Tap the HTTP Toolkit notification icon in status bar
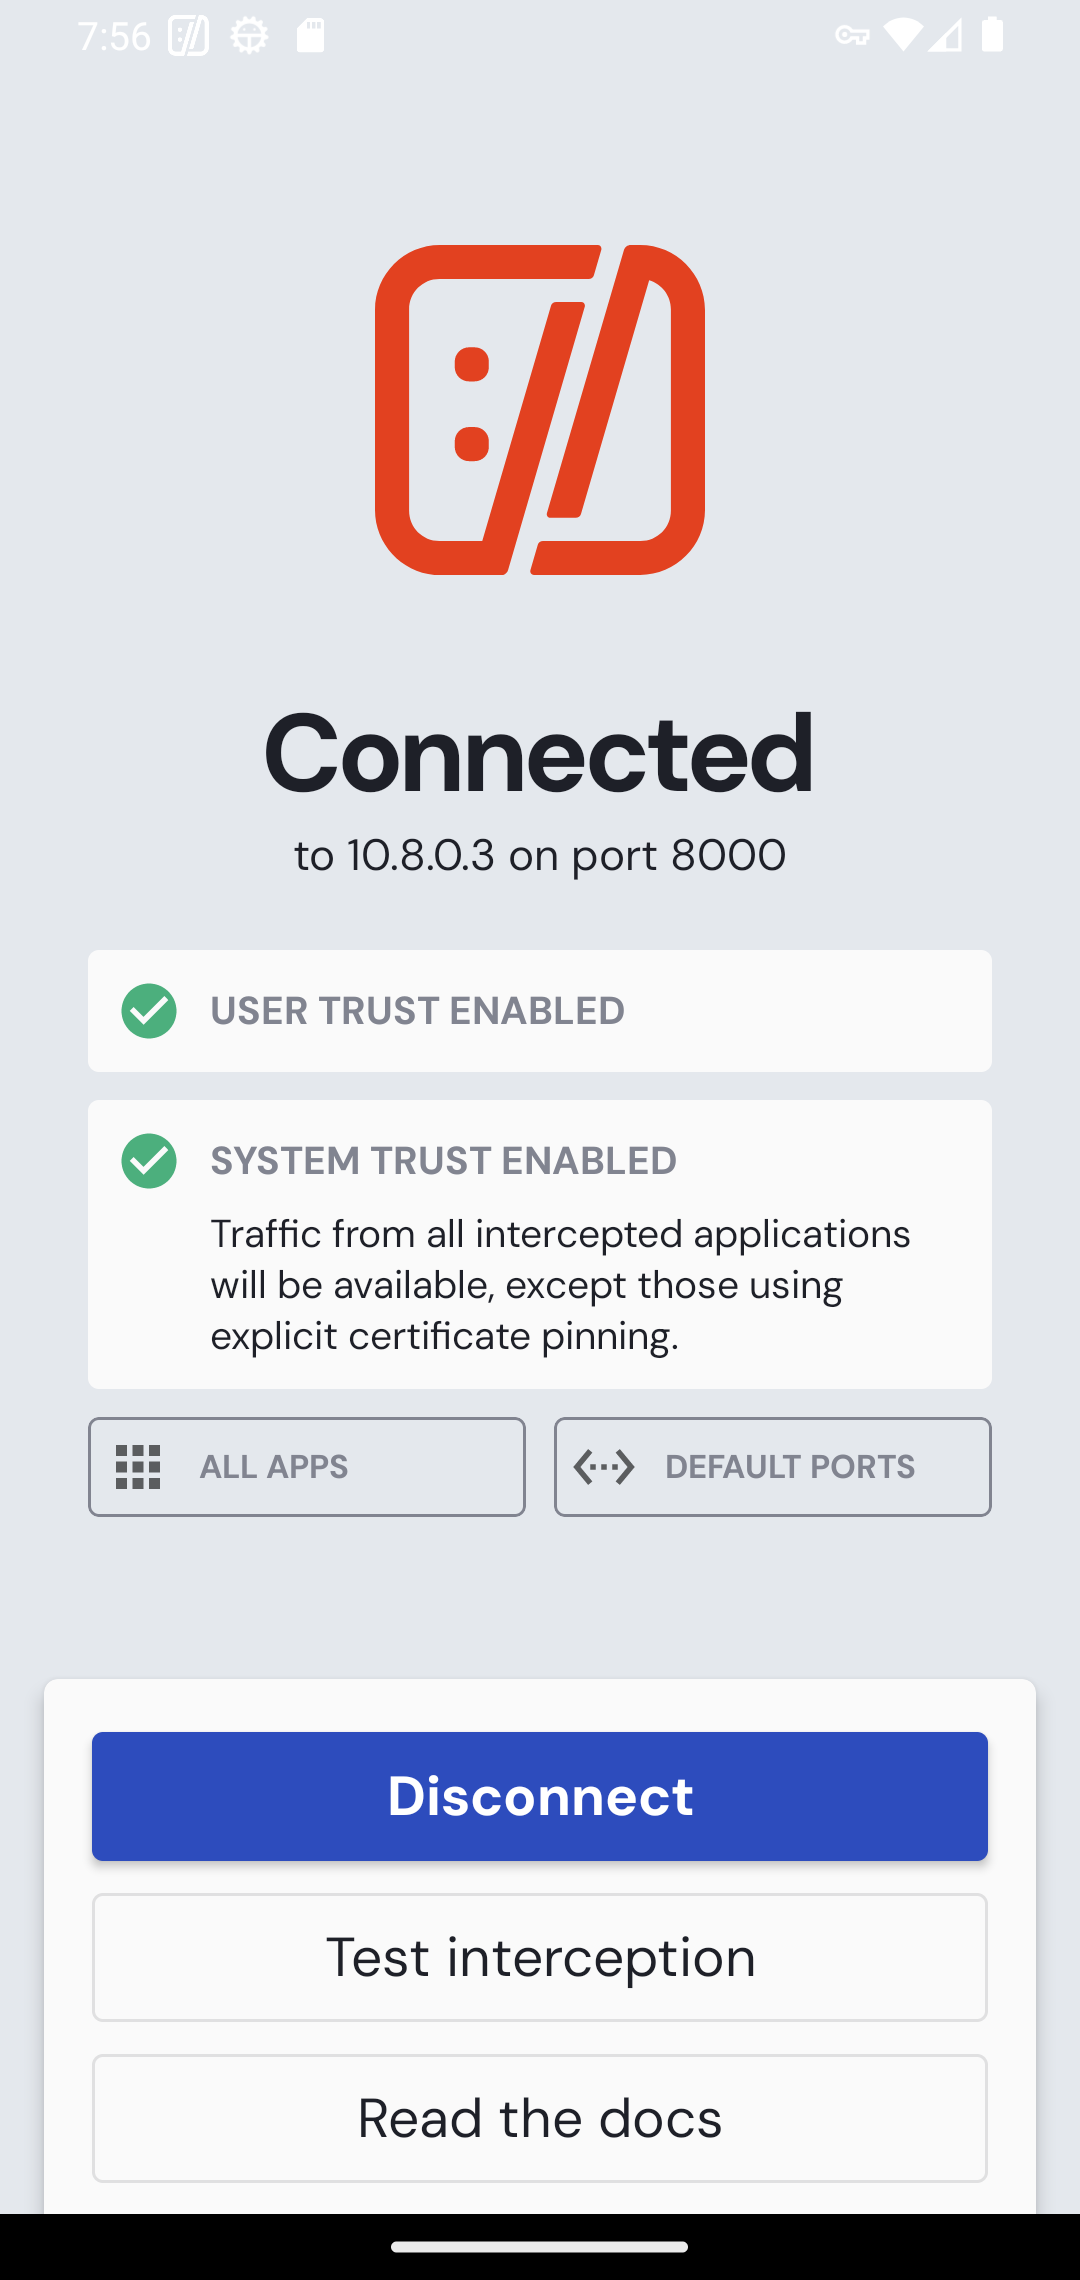1080x2280 pixels. tap(188, 37)
